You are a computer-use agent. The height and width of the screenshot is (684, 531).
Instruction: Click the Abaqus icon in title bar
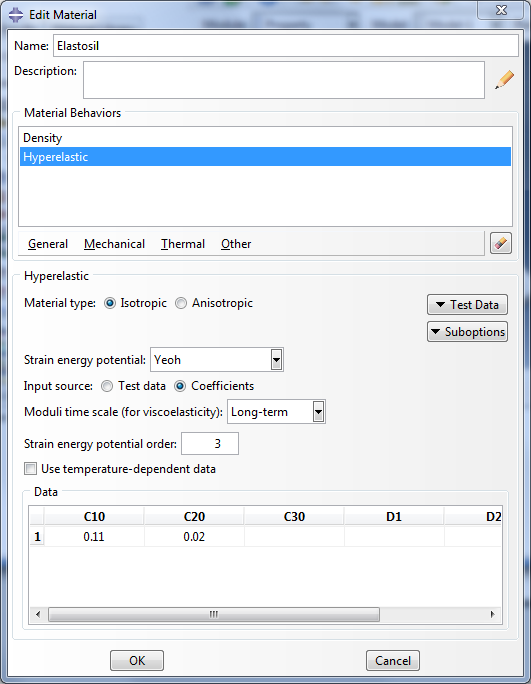tap(16, 15)
